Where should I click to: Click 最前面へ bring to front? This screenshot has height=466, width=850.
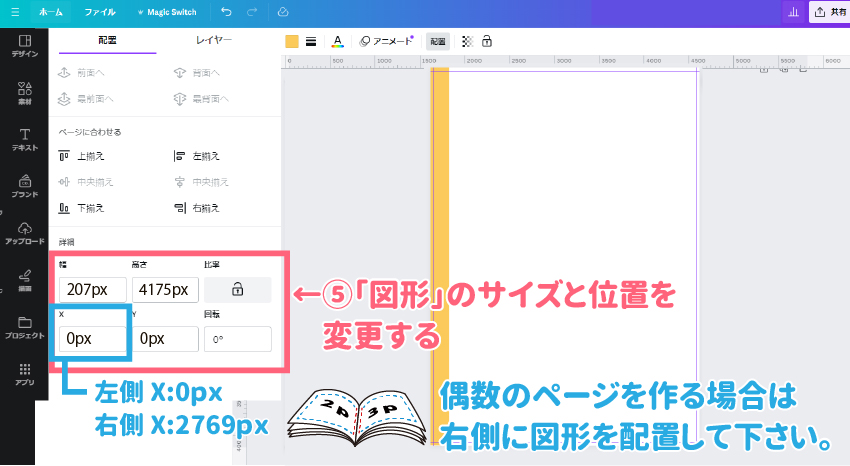(86, 99)
